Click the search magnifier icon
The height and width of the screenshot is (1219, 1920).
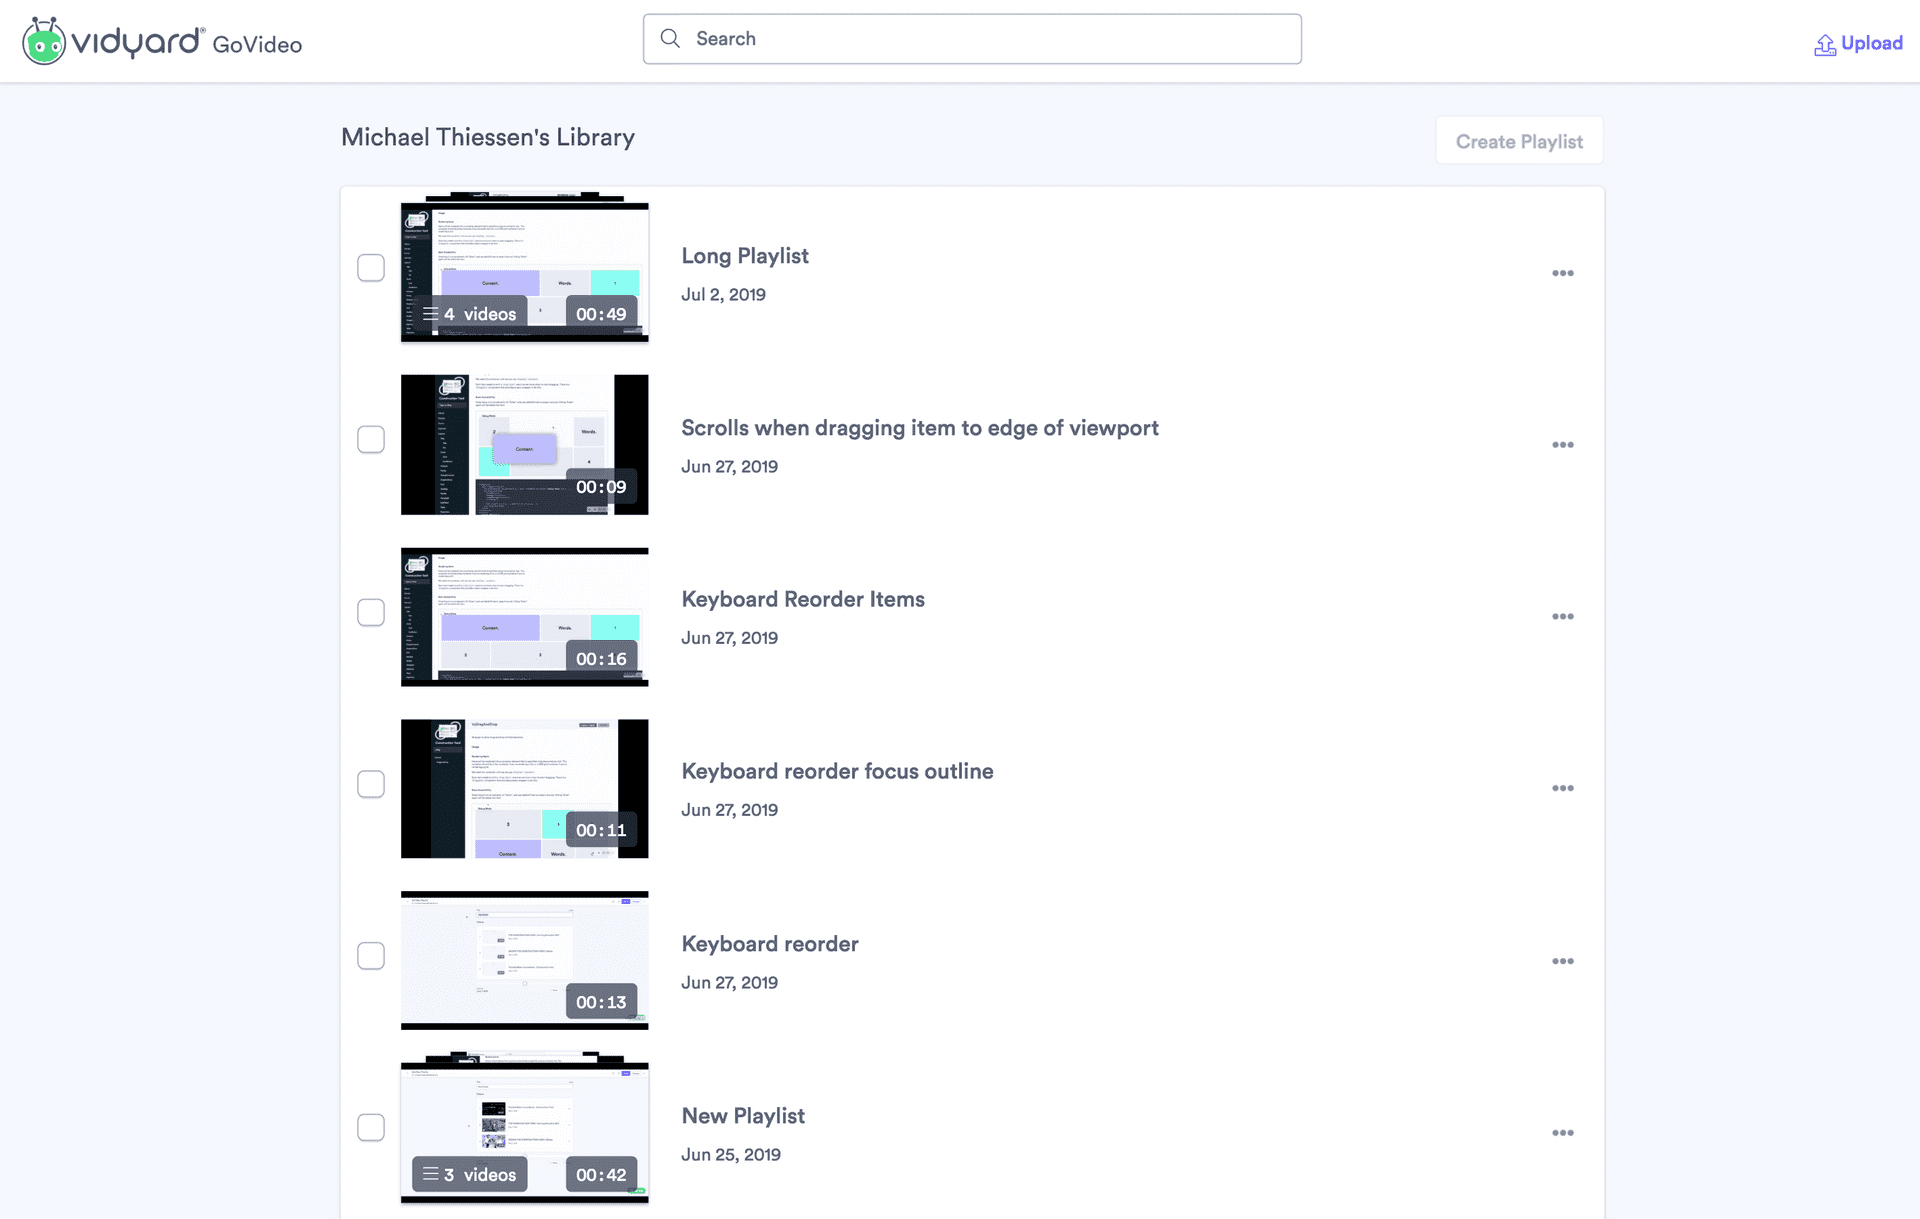click(670, 38)
